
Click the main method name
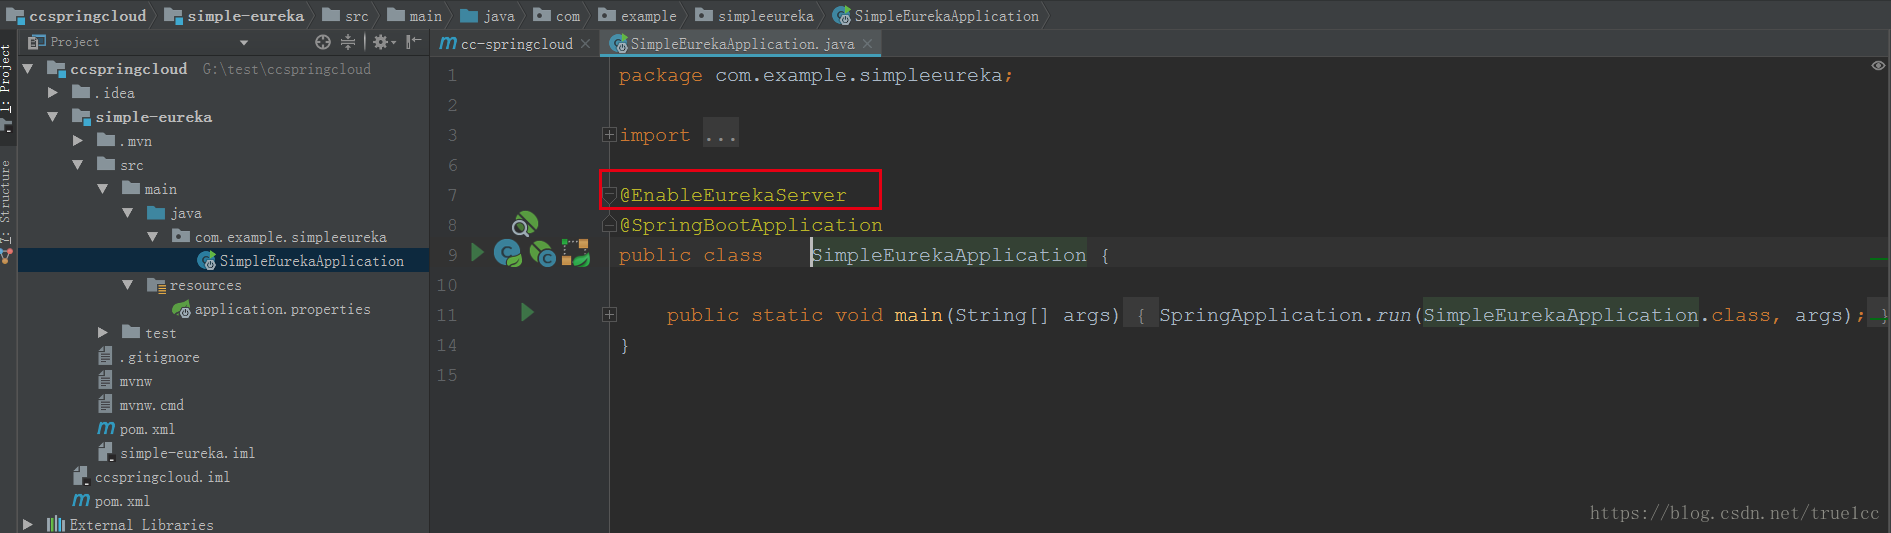point(918,315)
